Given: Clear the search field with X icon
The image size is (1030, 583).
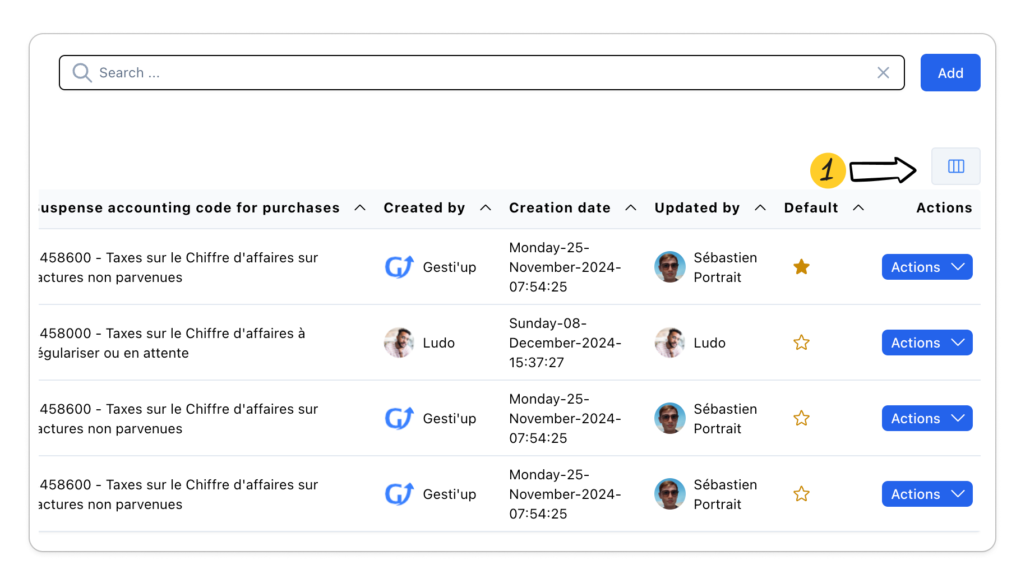Looking at the screenshot, I should pyautogui.click(x=883, y=73).
